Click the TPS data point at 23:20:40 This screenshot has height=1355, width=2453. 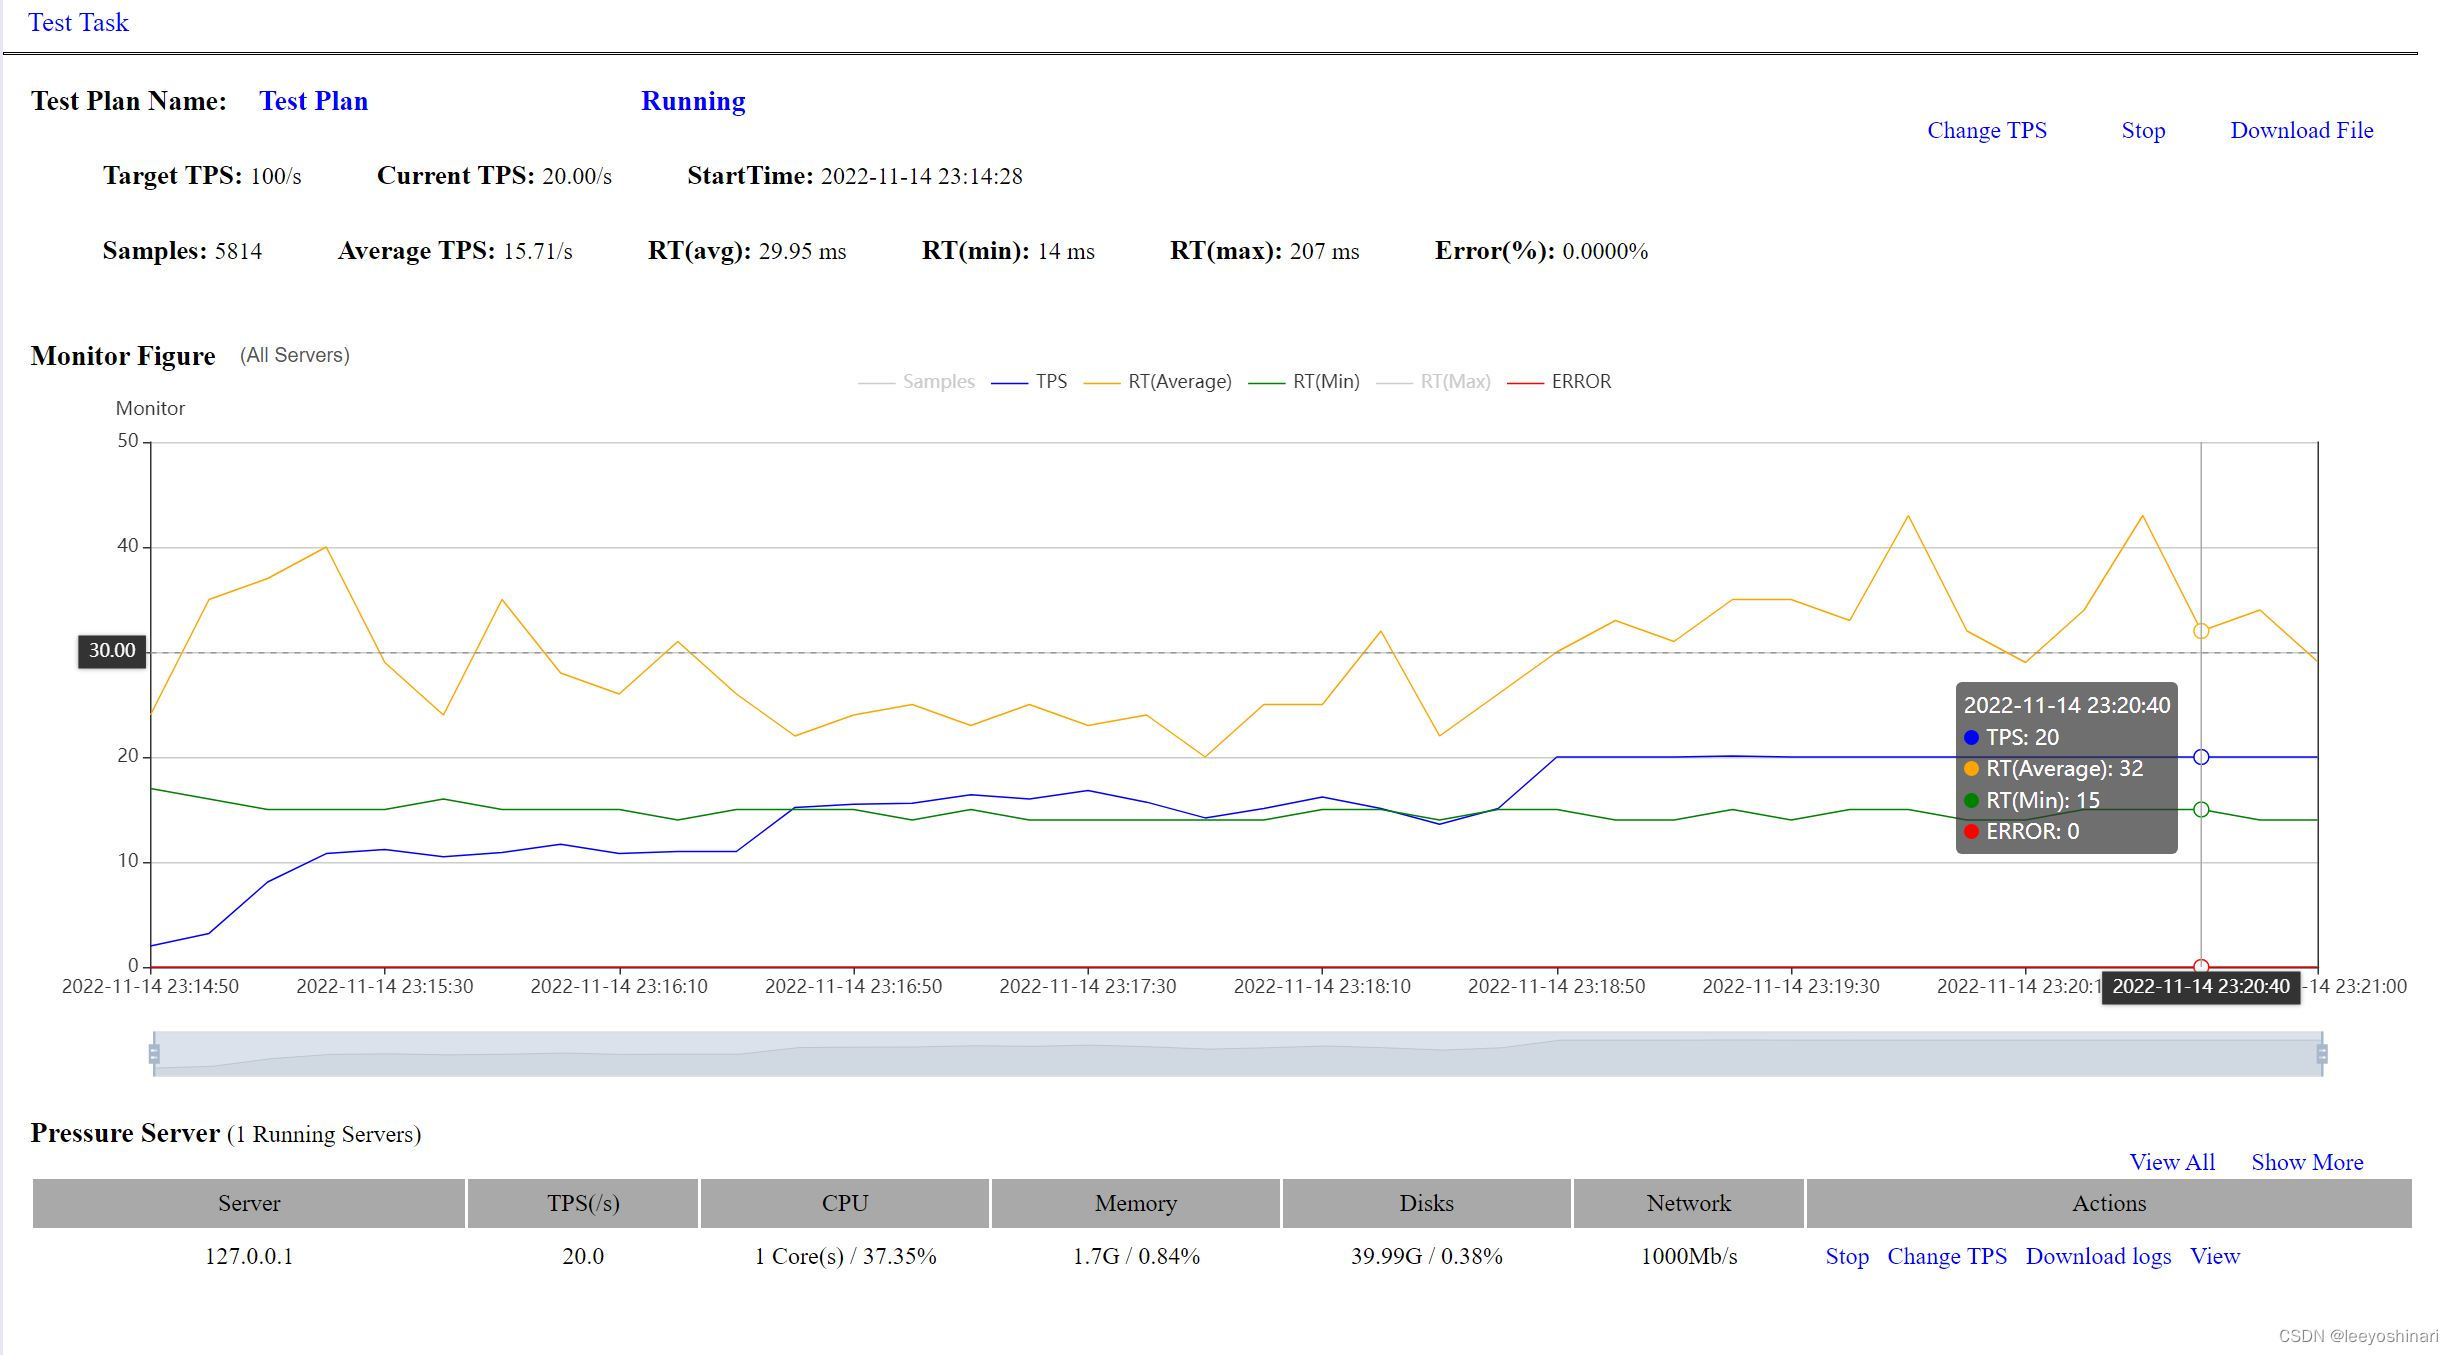pyautogui.click(x=2201, y=757)
